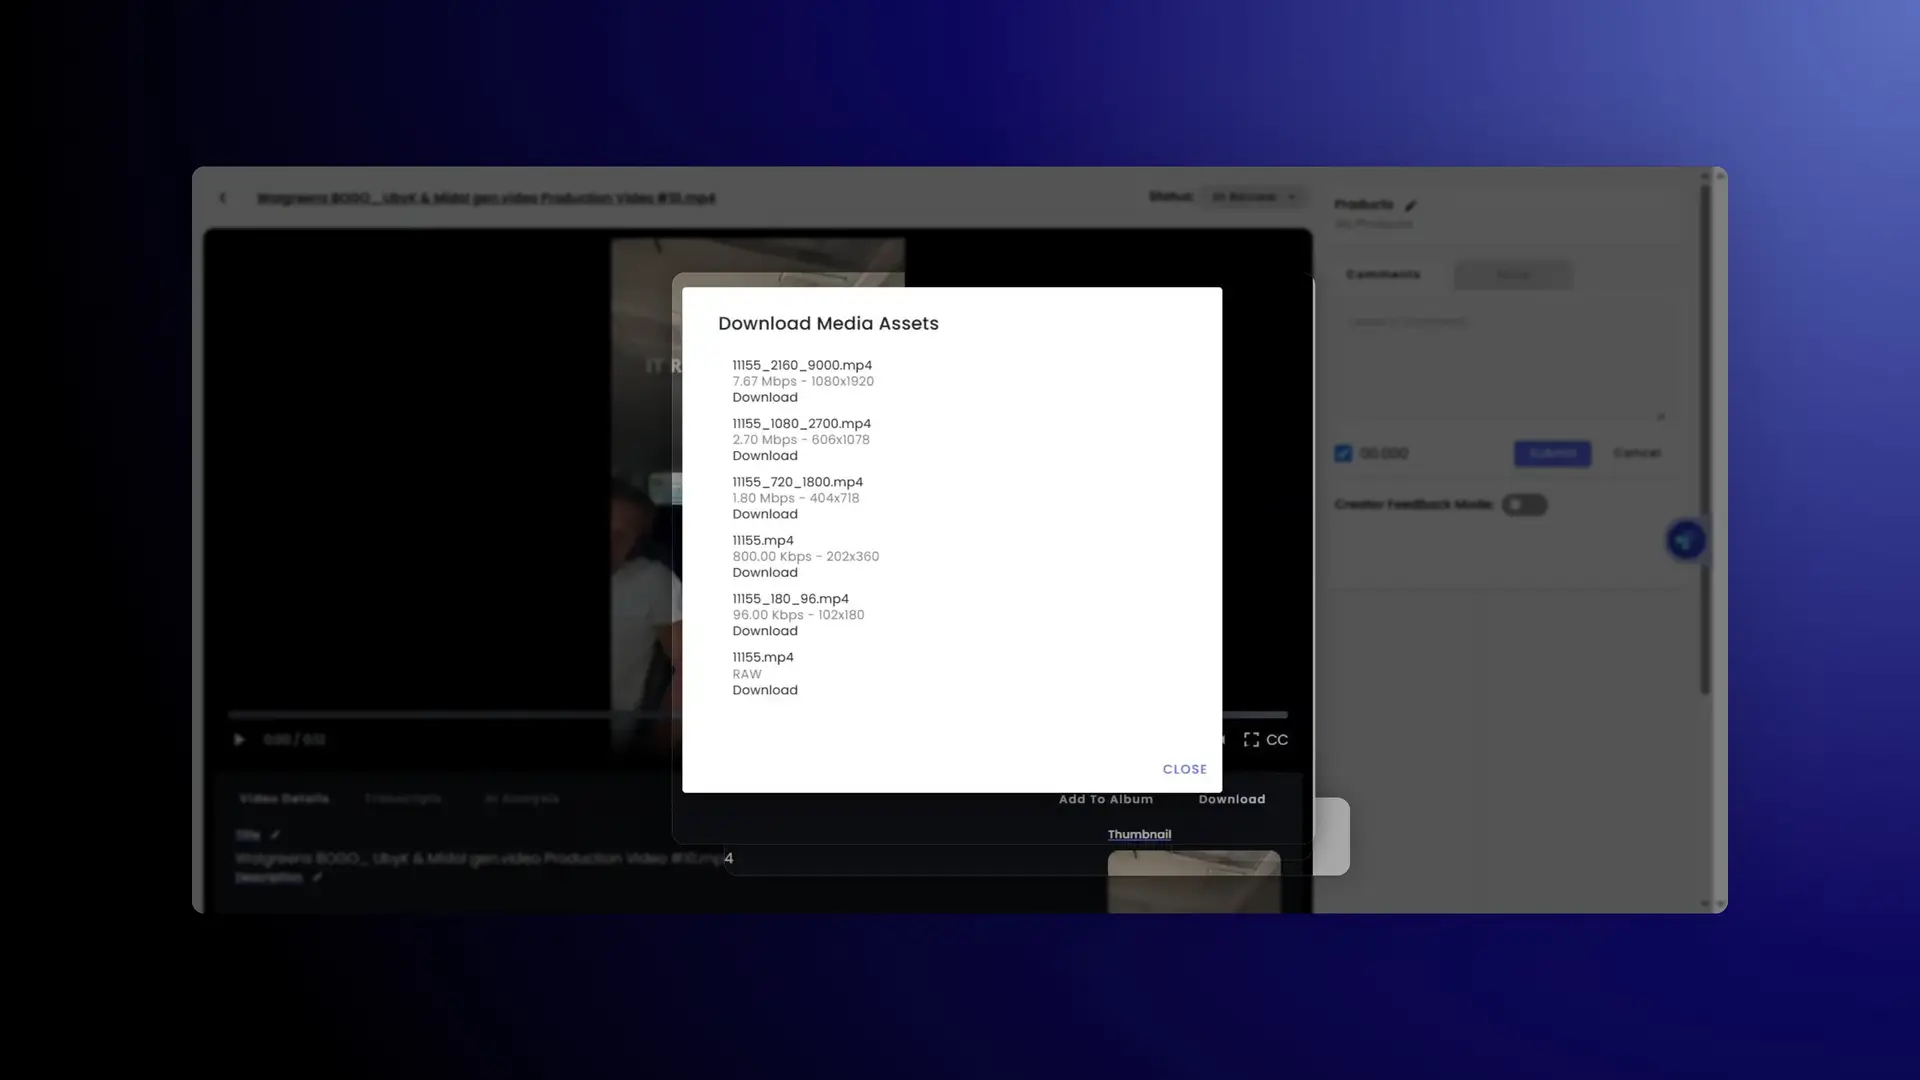1920x1080 pixels.
Task: Open fullscreen mode on the video player
Action: coord(1251,739)
